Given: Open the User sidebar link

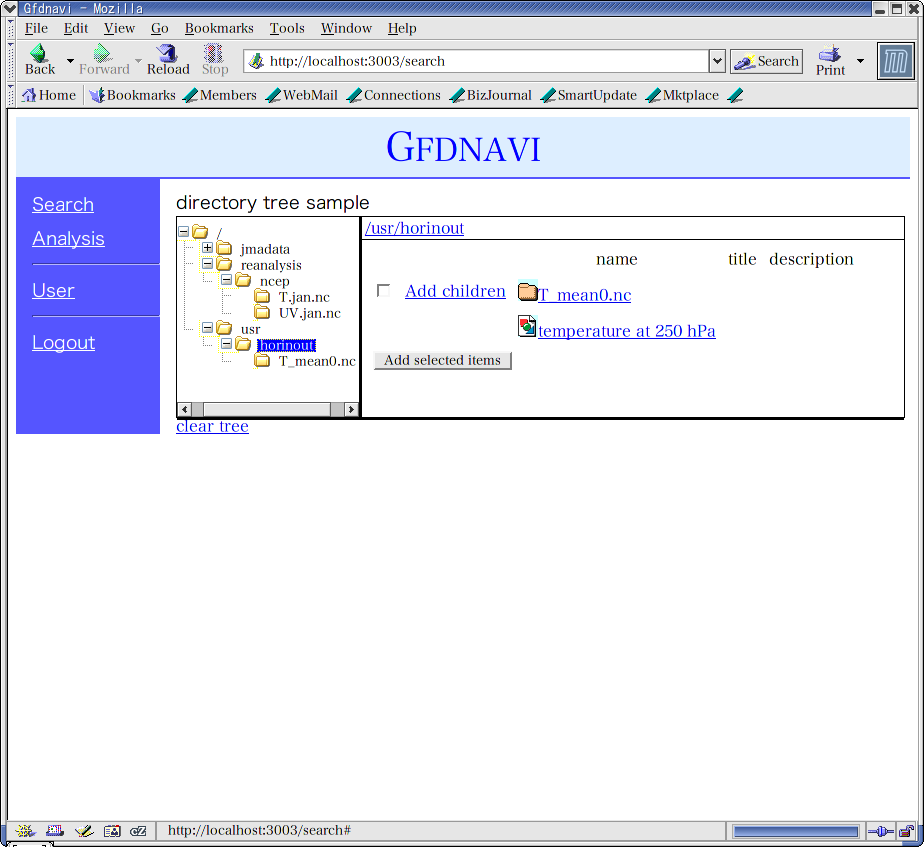Looking at the screenshot, I should 53,291.
